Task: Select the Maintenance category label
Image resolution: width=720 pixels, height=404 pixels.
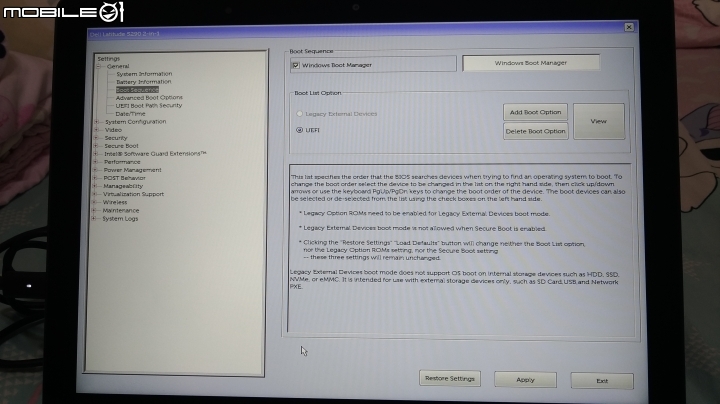Action: [121, 210]
